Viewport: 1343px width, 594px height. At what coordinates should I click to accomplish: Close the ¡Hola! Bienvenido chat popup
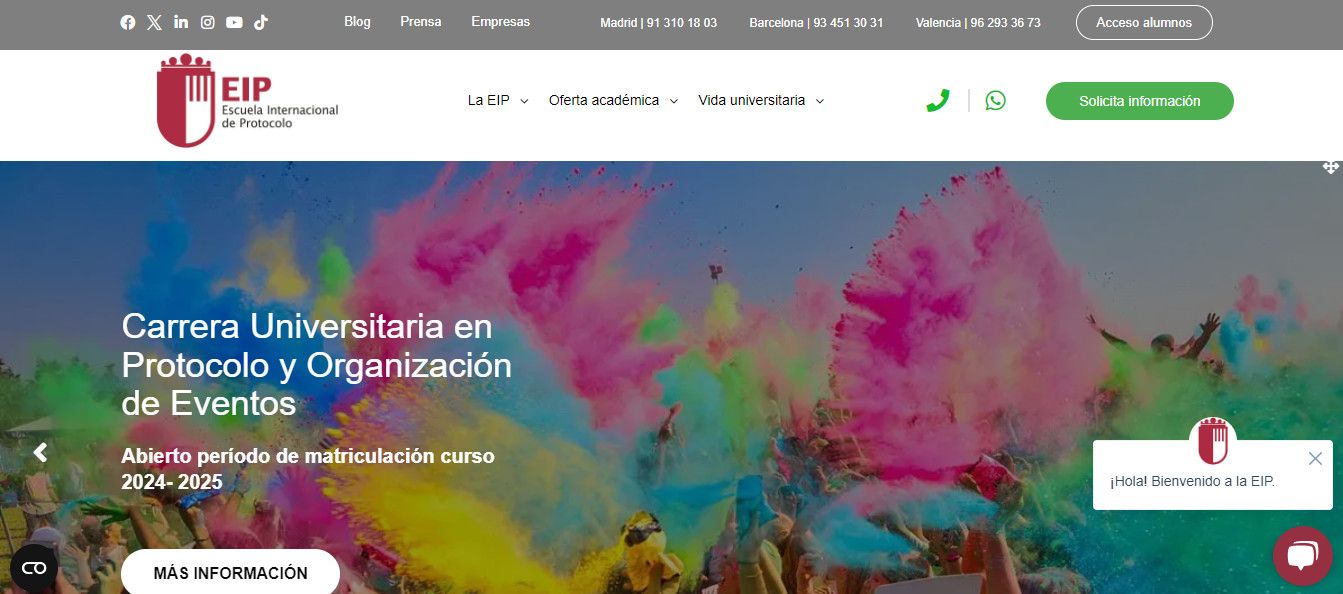click(1315, 459)
